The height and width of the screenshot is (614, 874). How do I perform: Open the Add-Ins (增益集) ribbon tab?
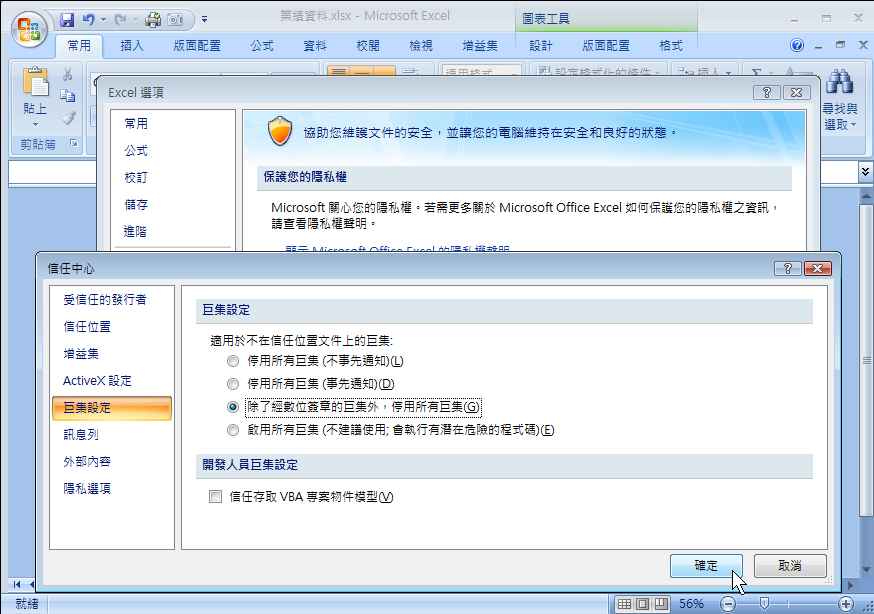click(x=479, y=46)
